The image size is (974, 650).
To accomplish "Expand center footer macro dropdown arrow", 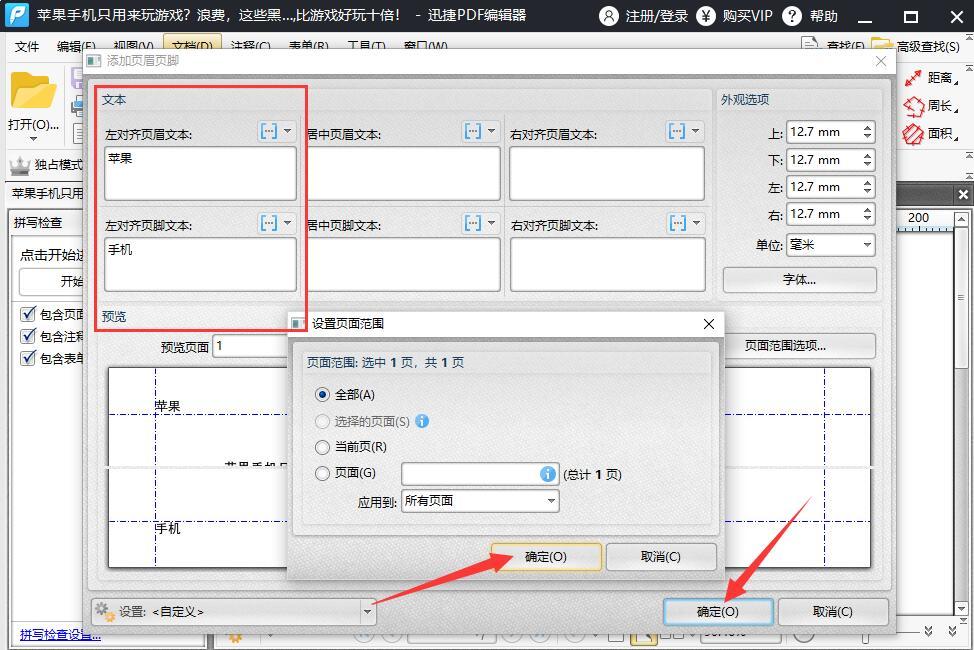I will (491, 222).
